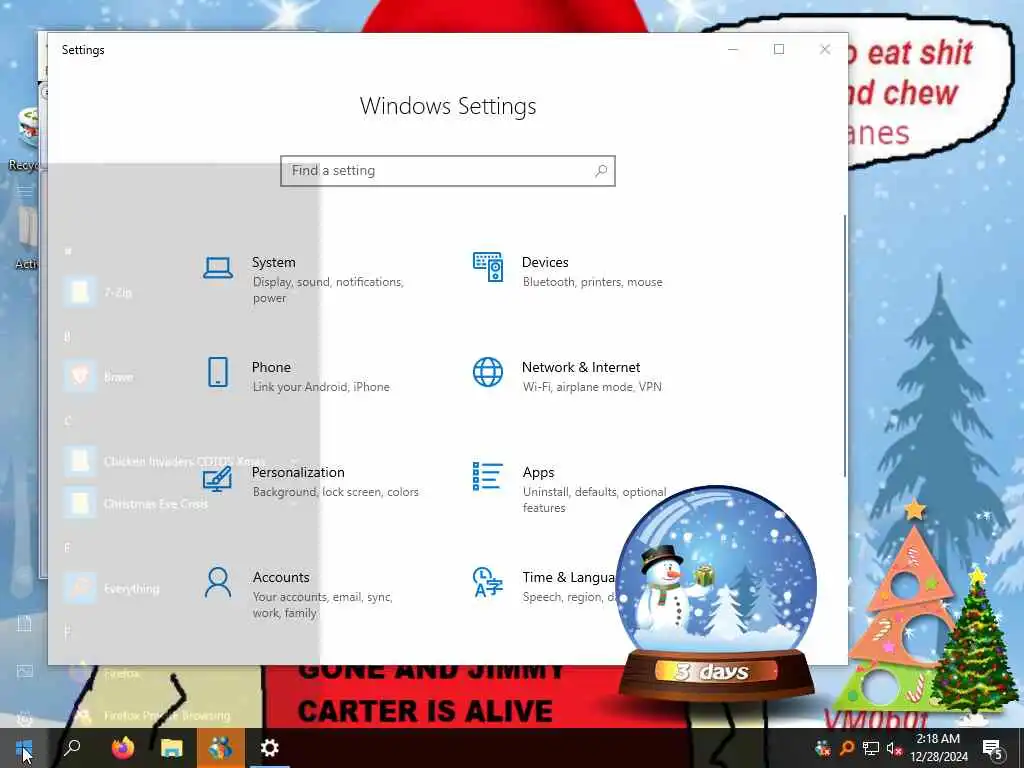Click the Windows Start button

pos(24,748)
